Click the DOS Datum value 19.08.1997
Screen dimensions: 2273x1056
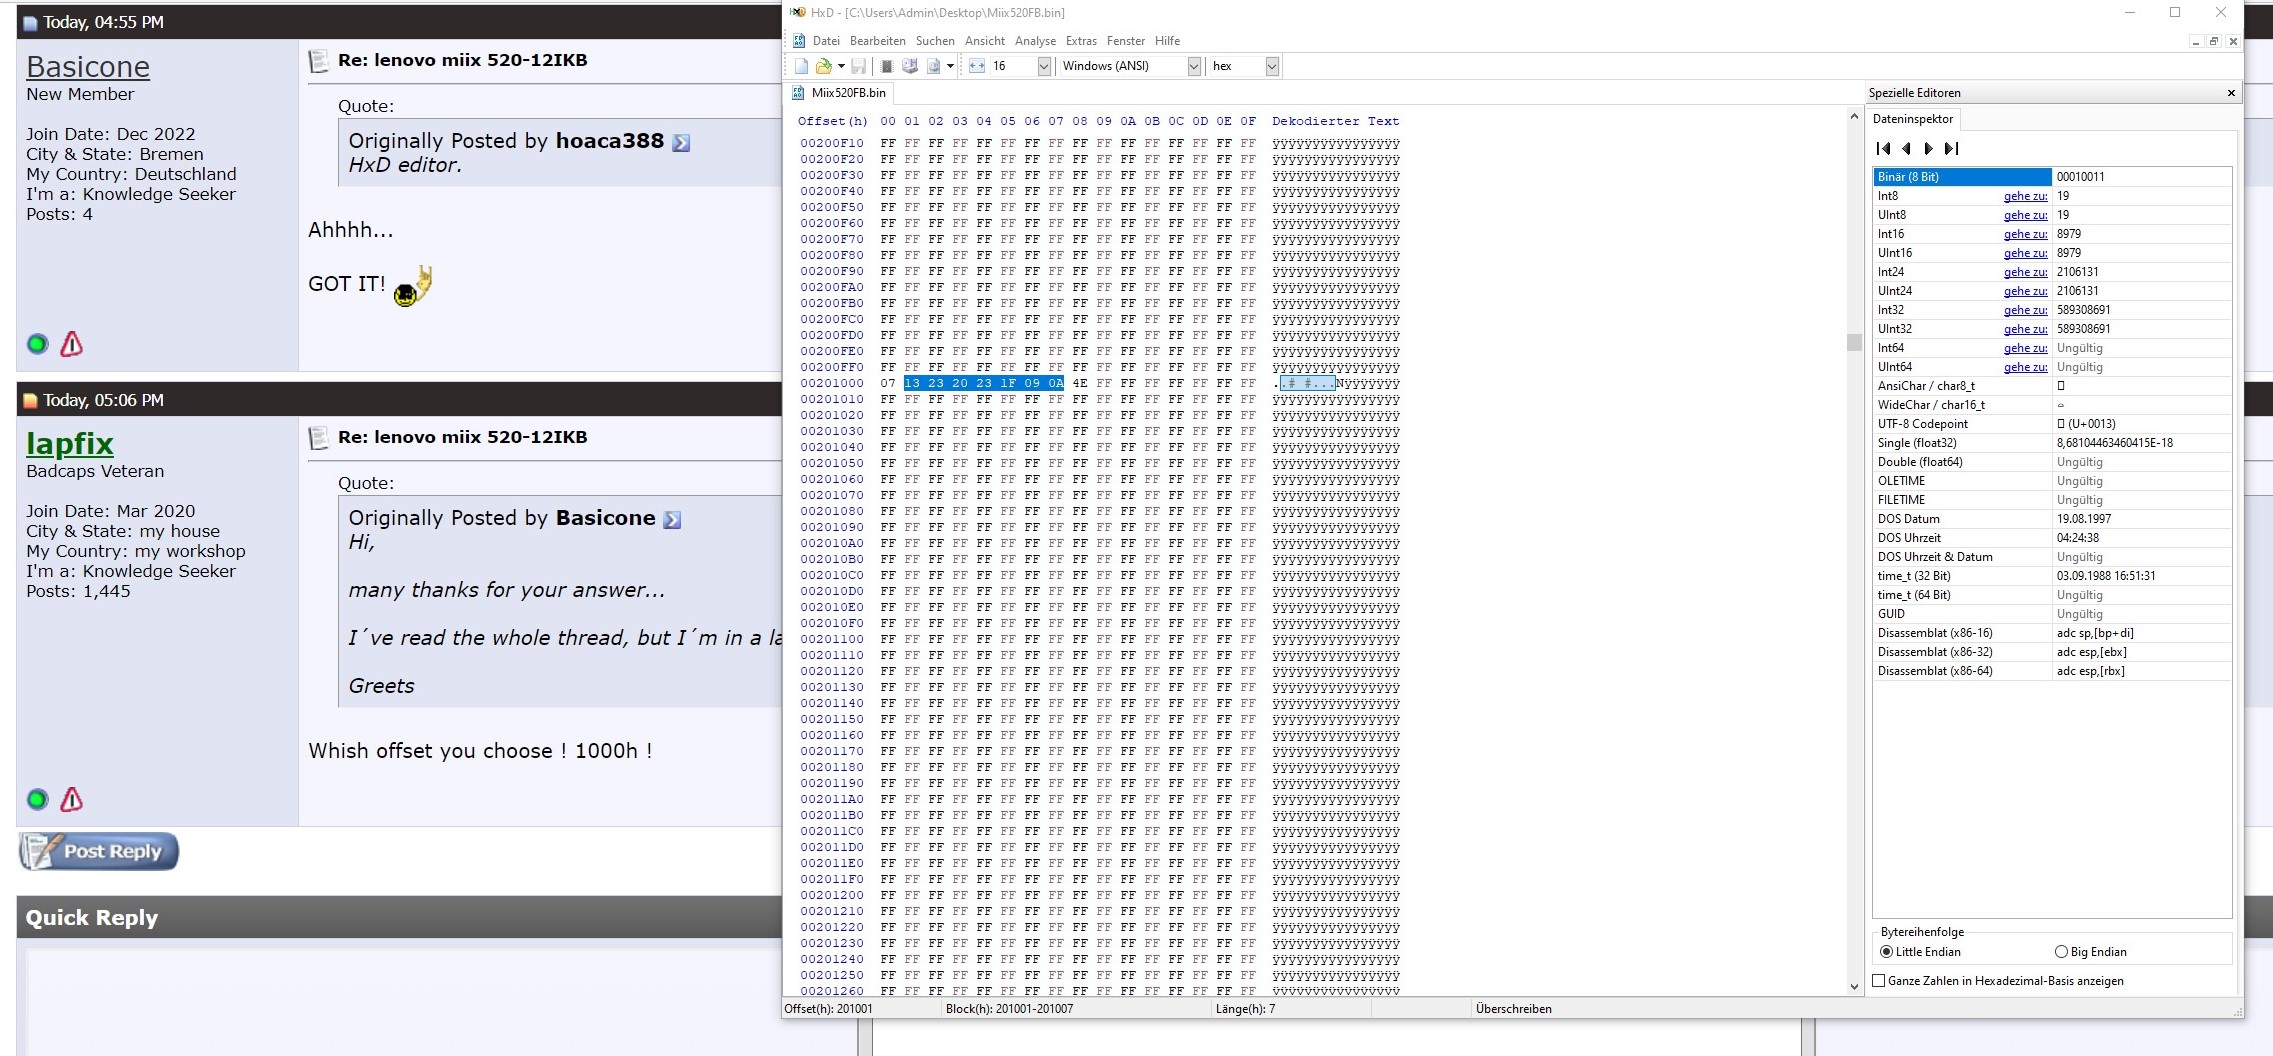pyautogui.click(x=2083, y=519)
